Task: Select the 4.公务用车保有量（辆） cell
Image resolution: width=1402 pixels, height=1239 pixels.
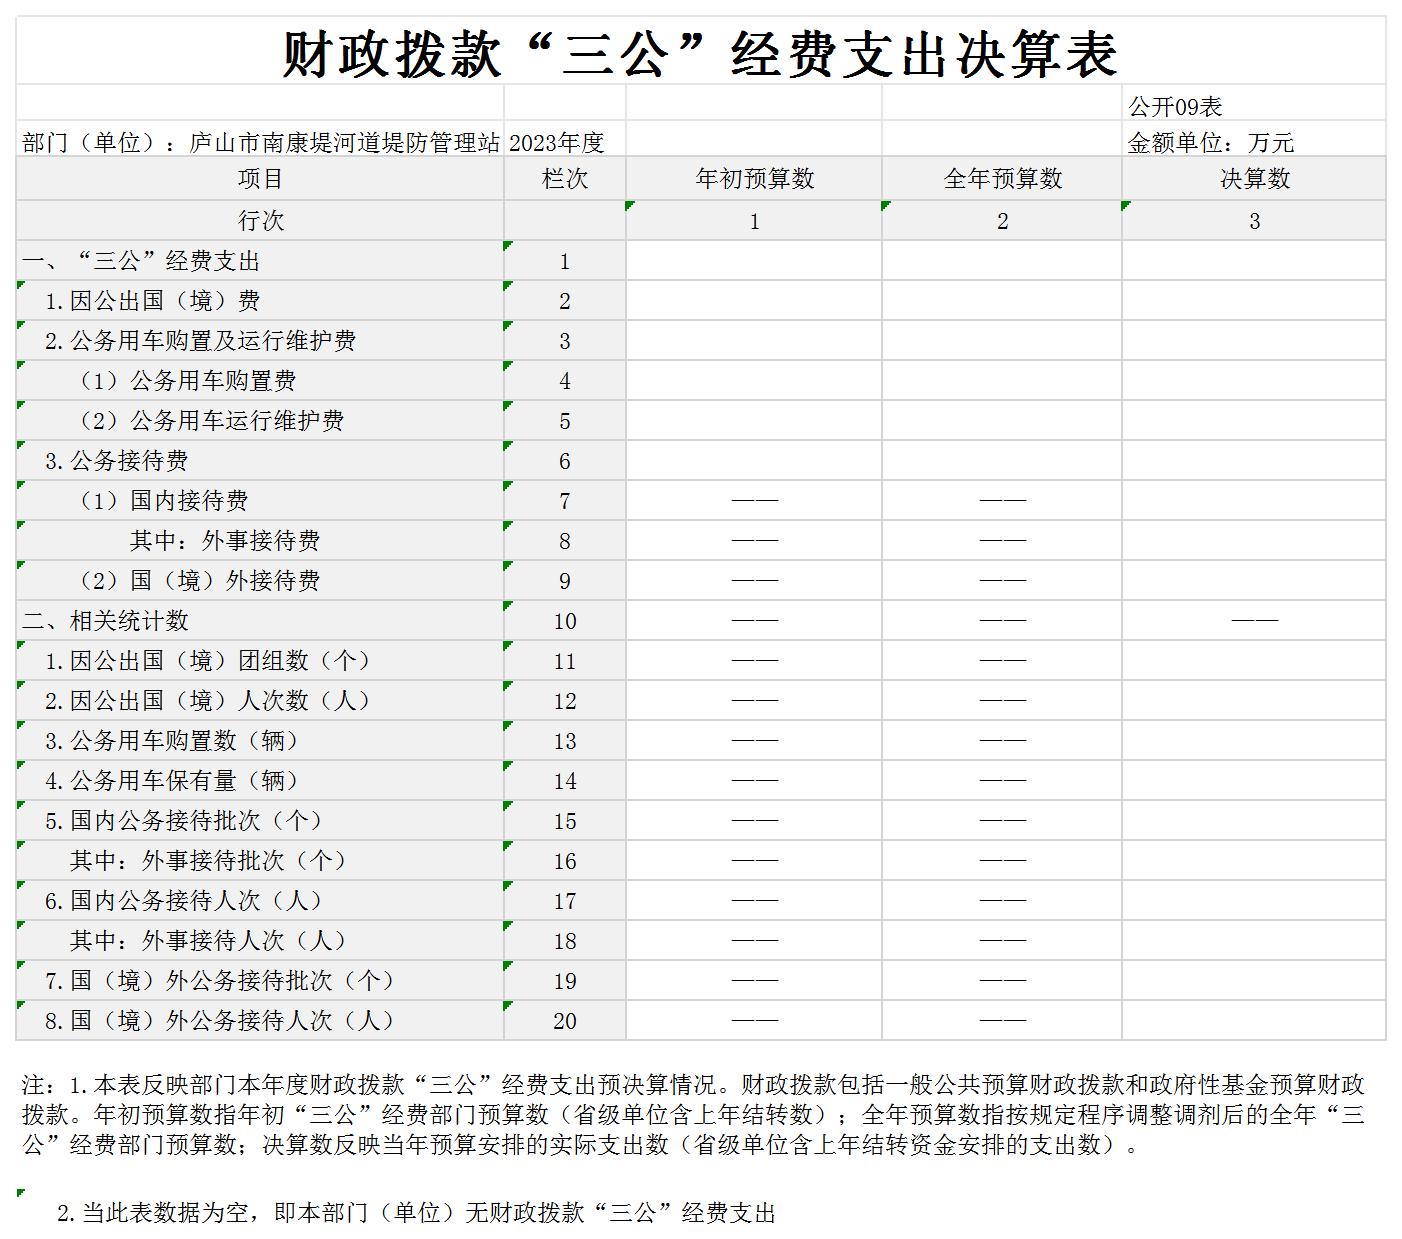Action: (171, 781)
